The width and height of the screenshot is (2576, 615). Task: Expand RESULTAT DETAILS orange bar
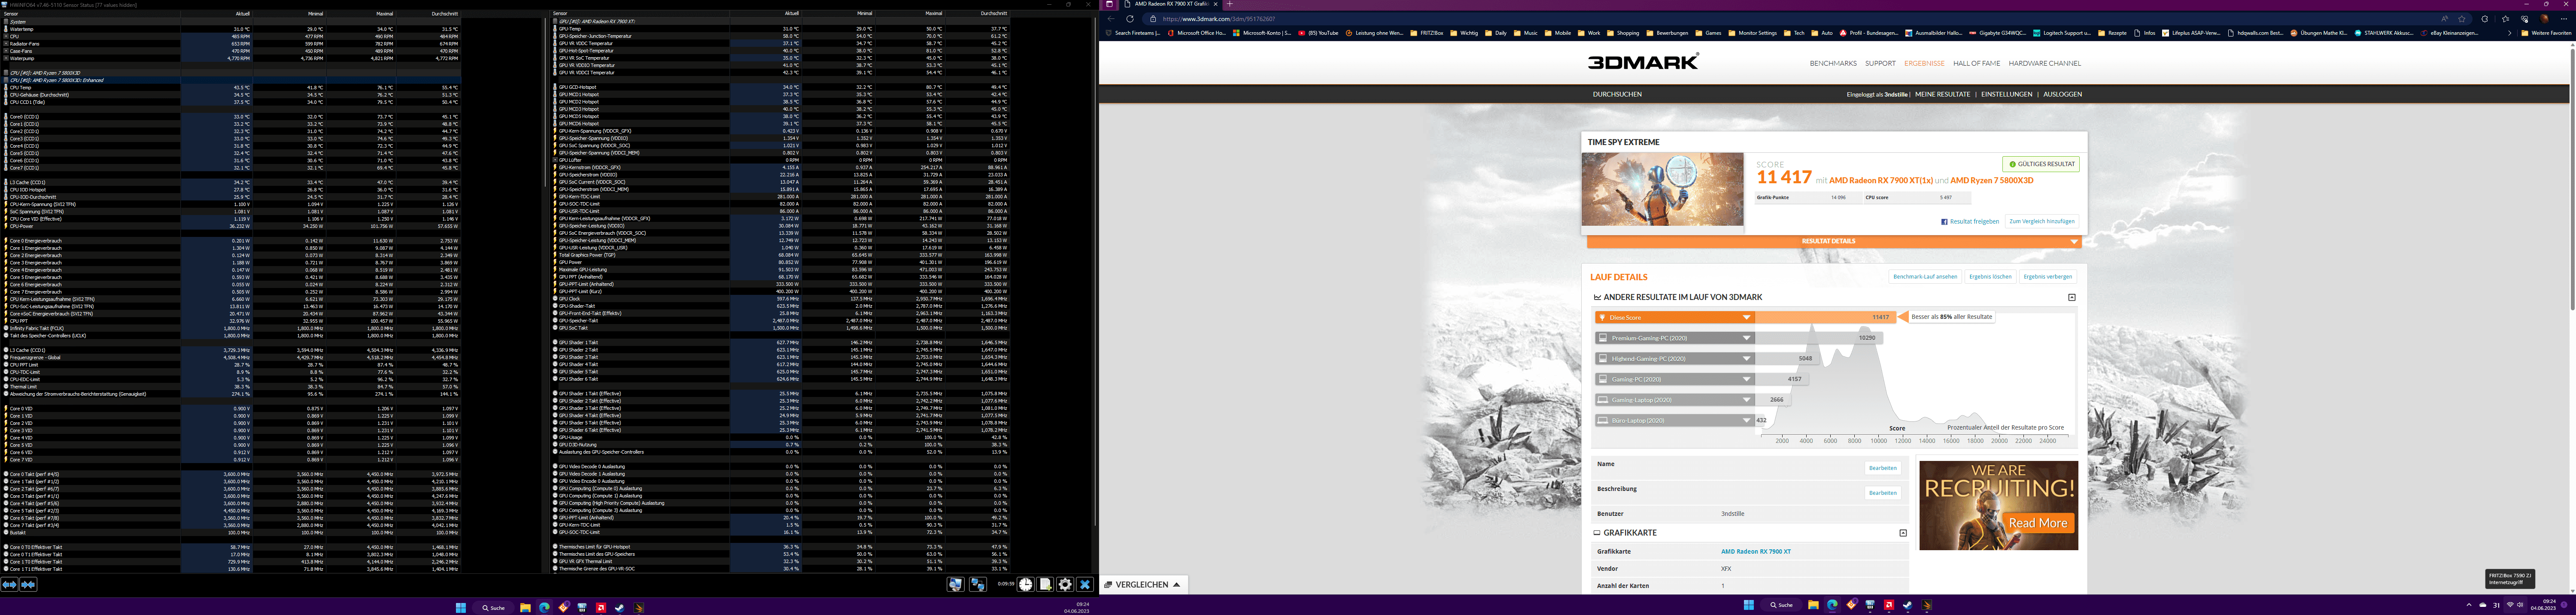[x=1835, y=241]
